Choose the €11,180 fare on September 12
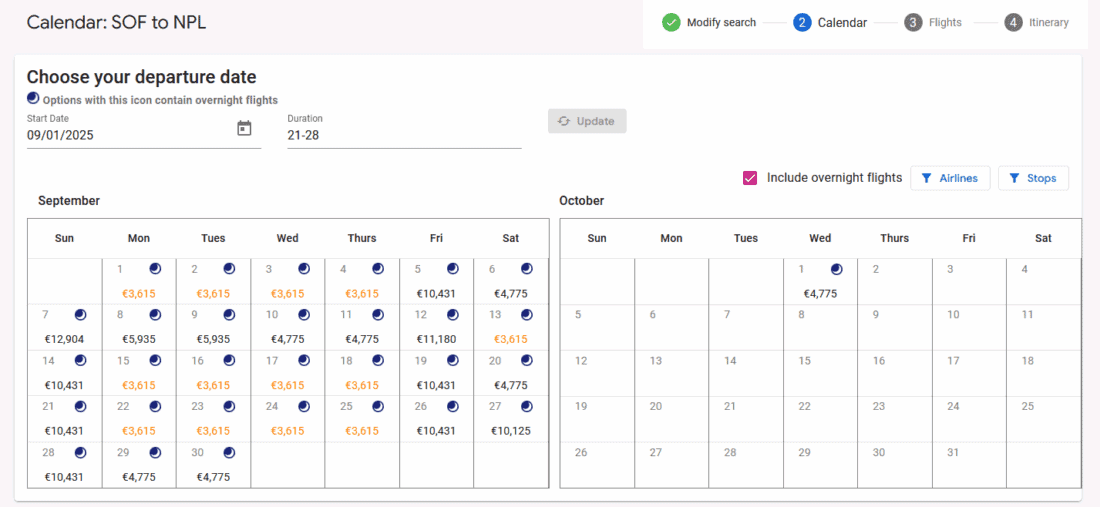This screenshot has height=507, width=1100. coord(436,339)
